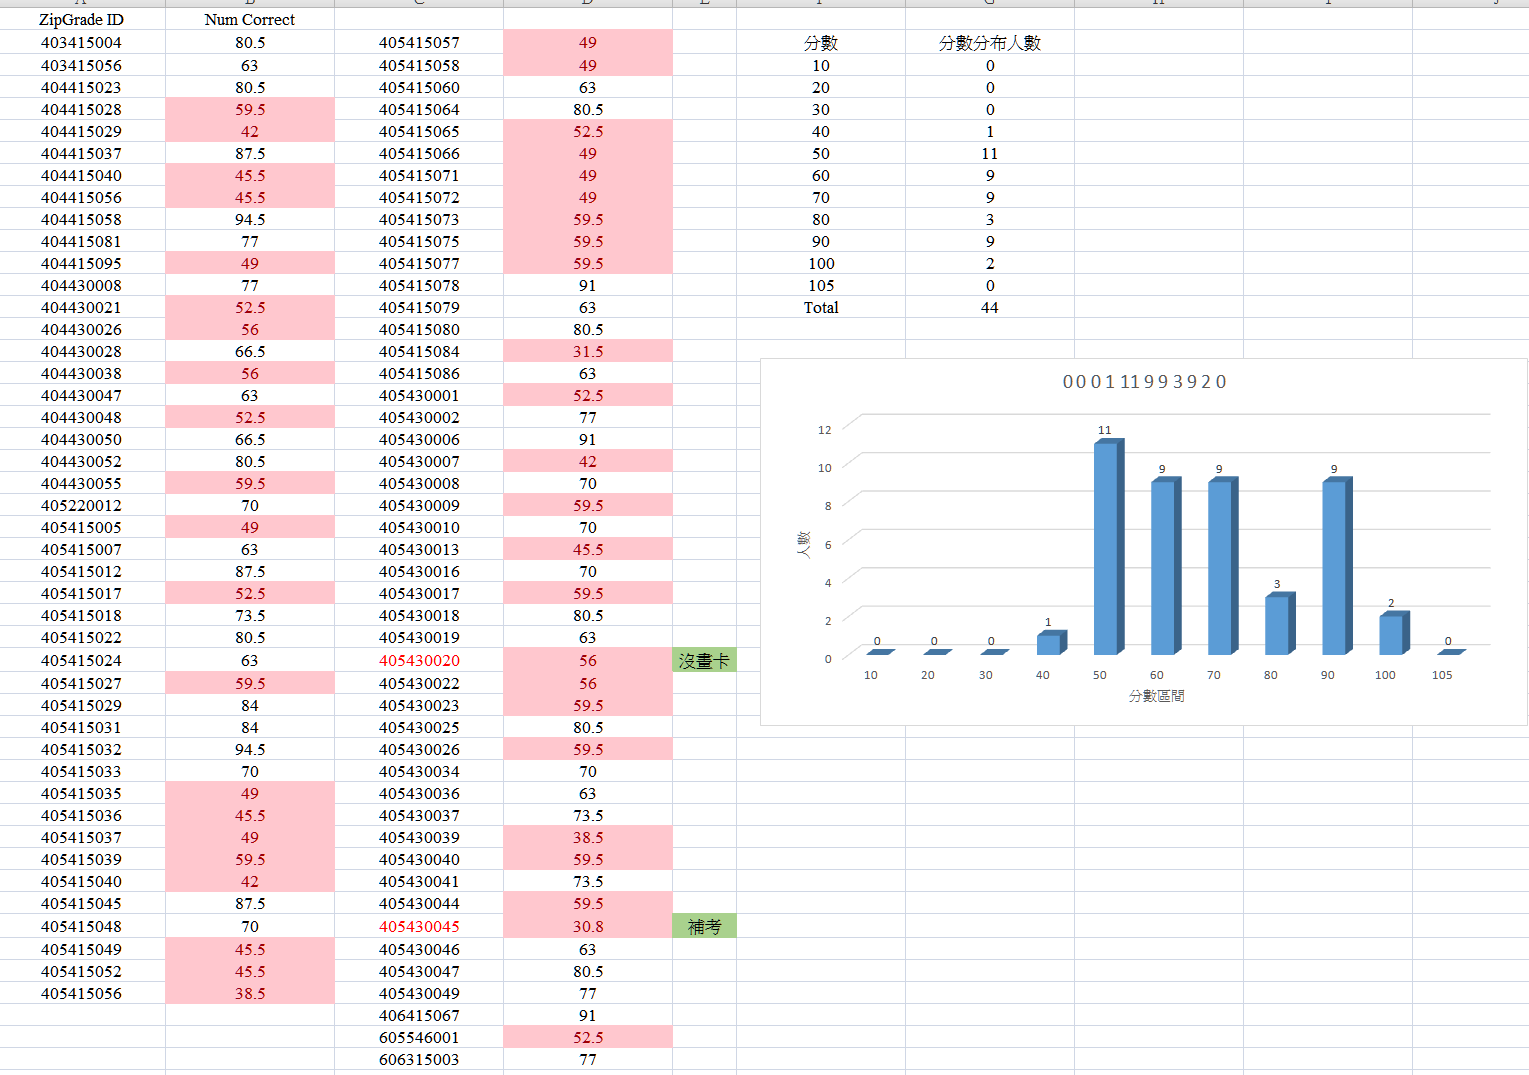Screen dimensions: 1529x1075
Task: Select the cell with student ID 403415004
Action: pyautogui.click(x=81, y=43)
